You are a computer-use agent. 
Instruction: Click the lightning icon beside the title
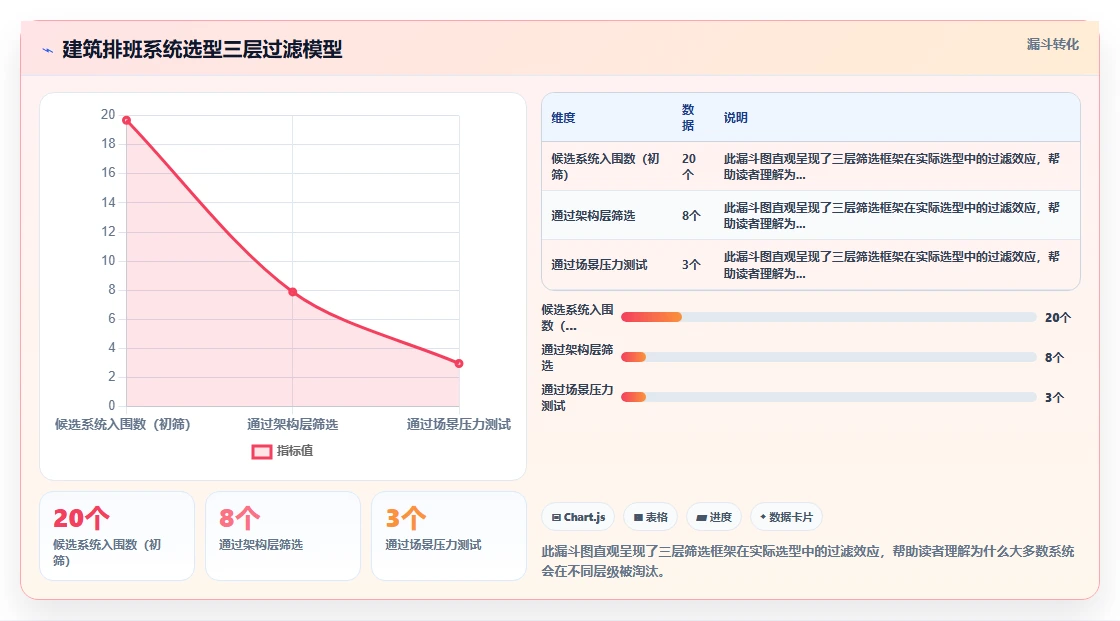pyautogui.click(x=48, y=50)
